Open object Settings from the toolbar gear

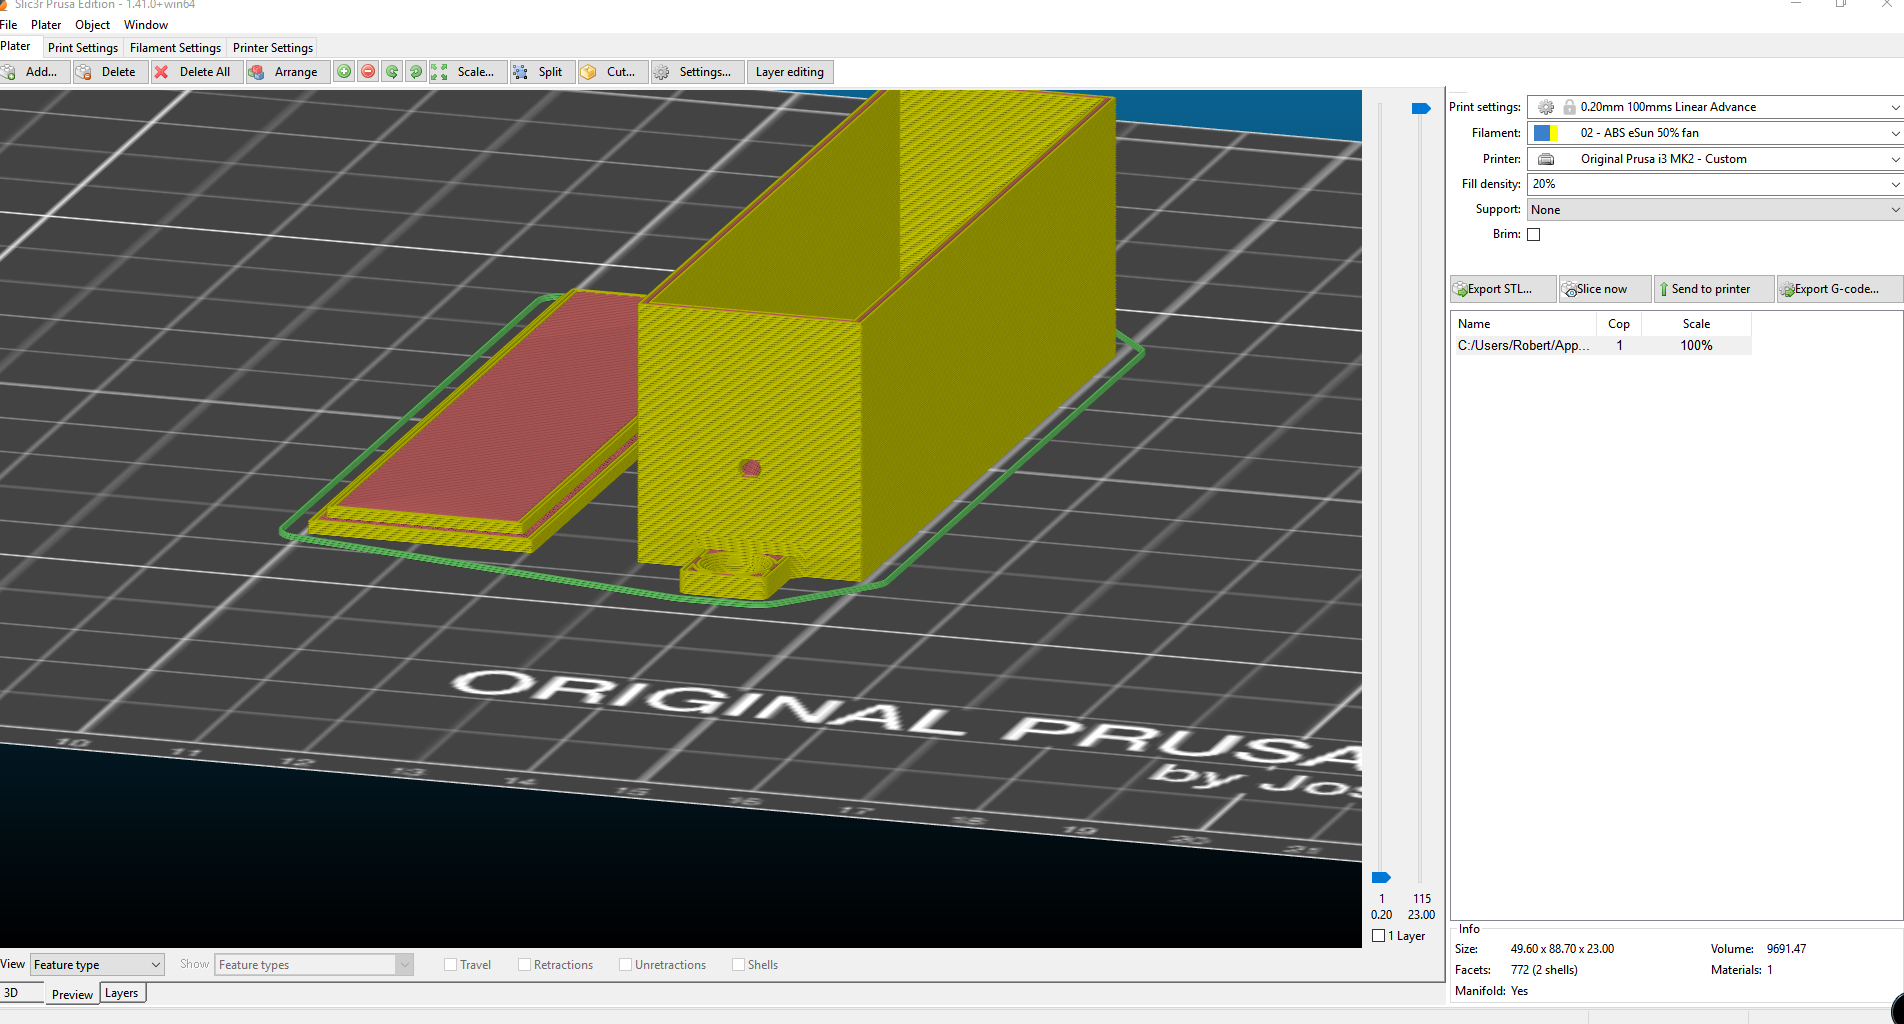[x=697, y=72]
